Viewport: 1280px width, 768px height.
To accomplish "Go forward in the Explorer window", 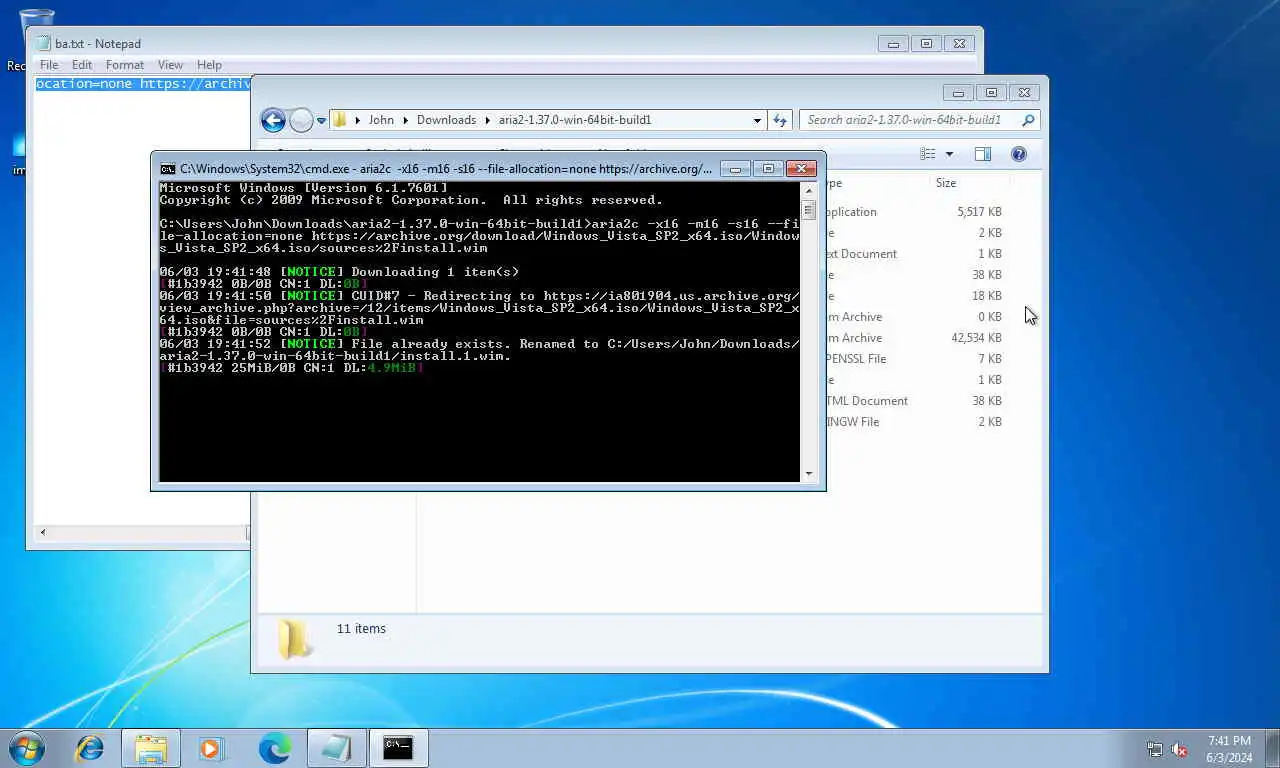I will (x=301, y=120).
